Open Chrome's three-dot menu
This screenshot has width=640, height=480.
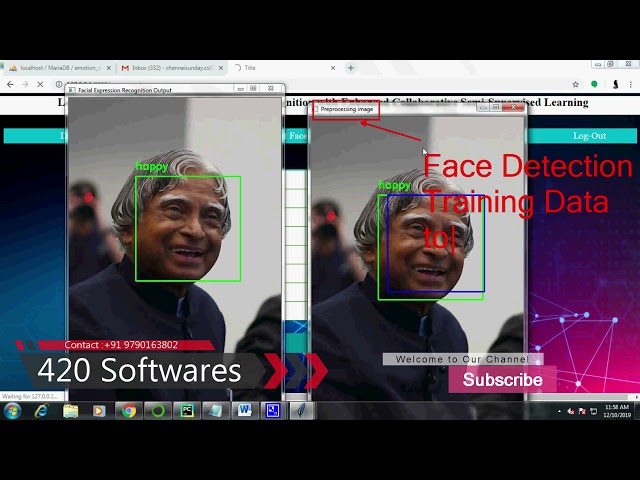tap(631, 84)
